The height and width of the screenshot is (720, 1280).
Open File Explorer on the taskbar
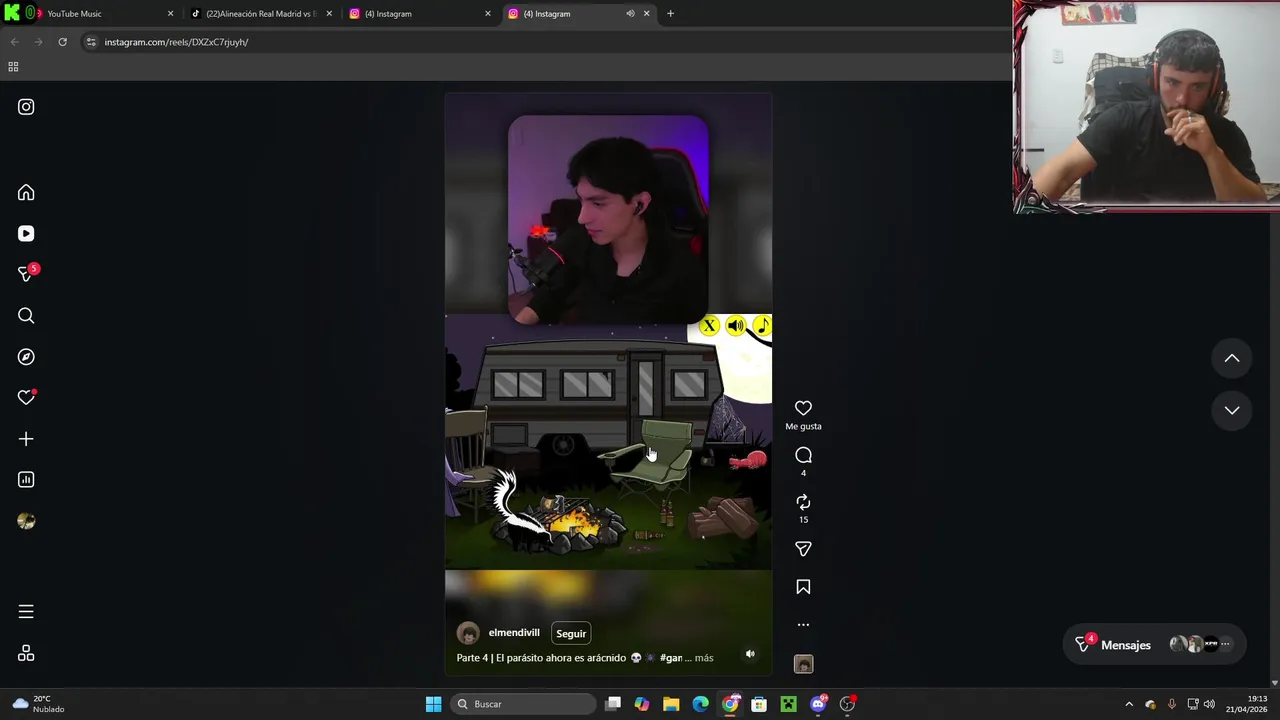[x=671, y=704]
